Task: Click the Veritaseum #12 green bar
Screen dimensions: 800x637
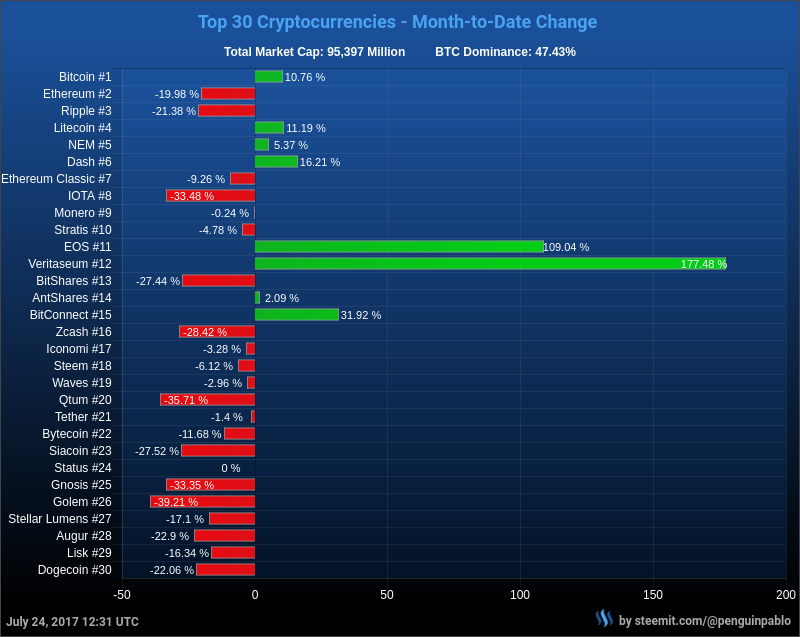Action: [490, 264]
